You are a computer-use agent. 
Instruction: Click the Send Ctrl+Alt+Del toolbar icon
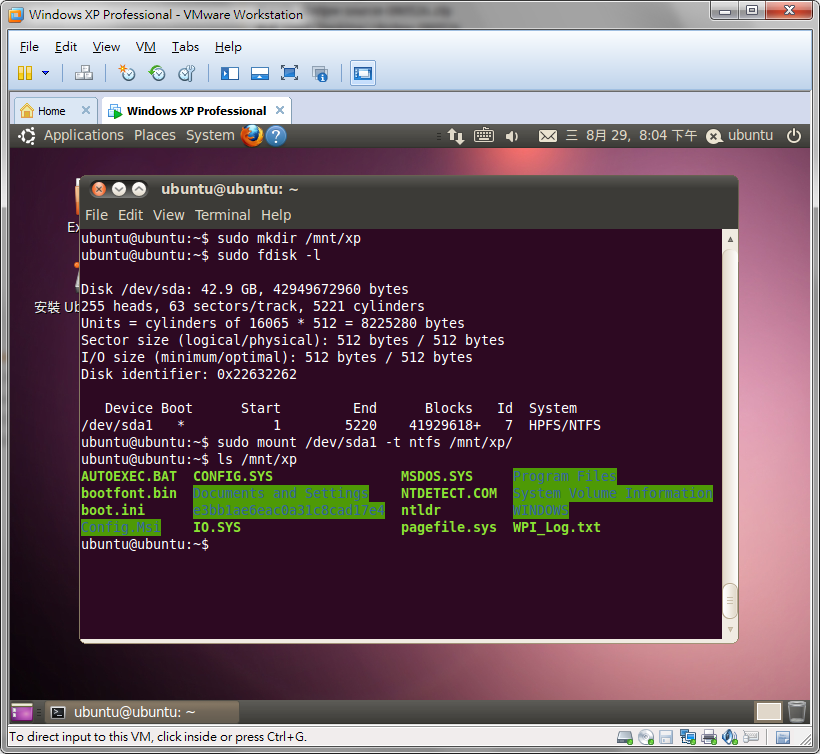point(84,73)
